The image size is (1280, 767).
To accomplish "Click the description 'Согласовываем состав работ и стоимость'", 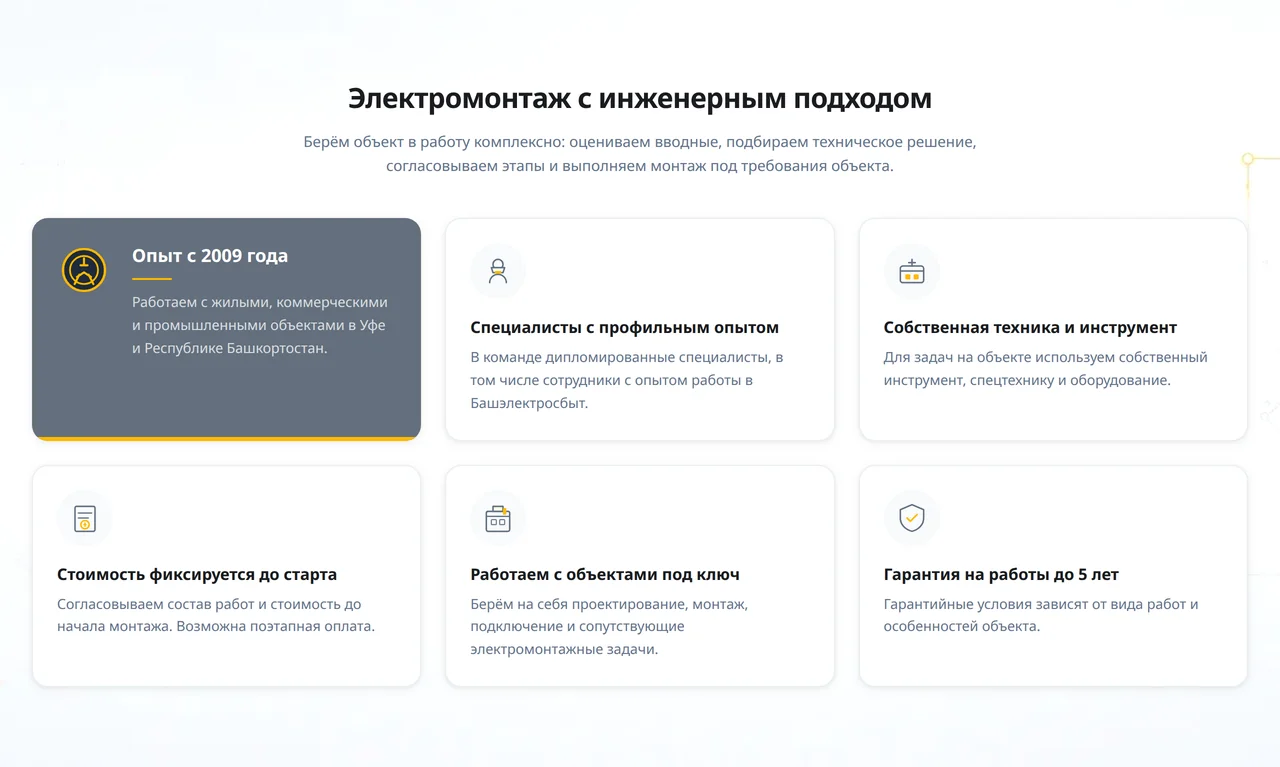I will [216, 615].
